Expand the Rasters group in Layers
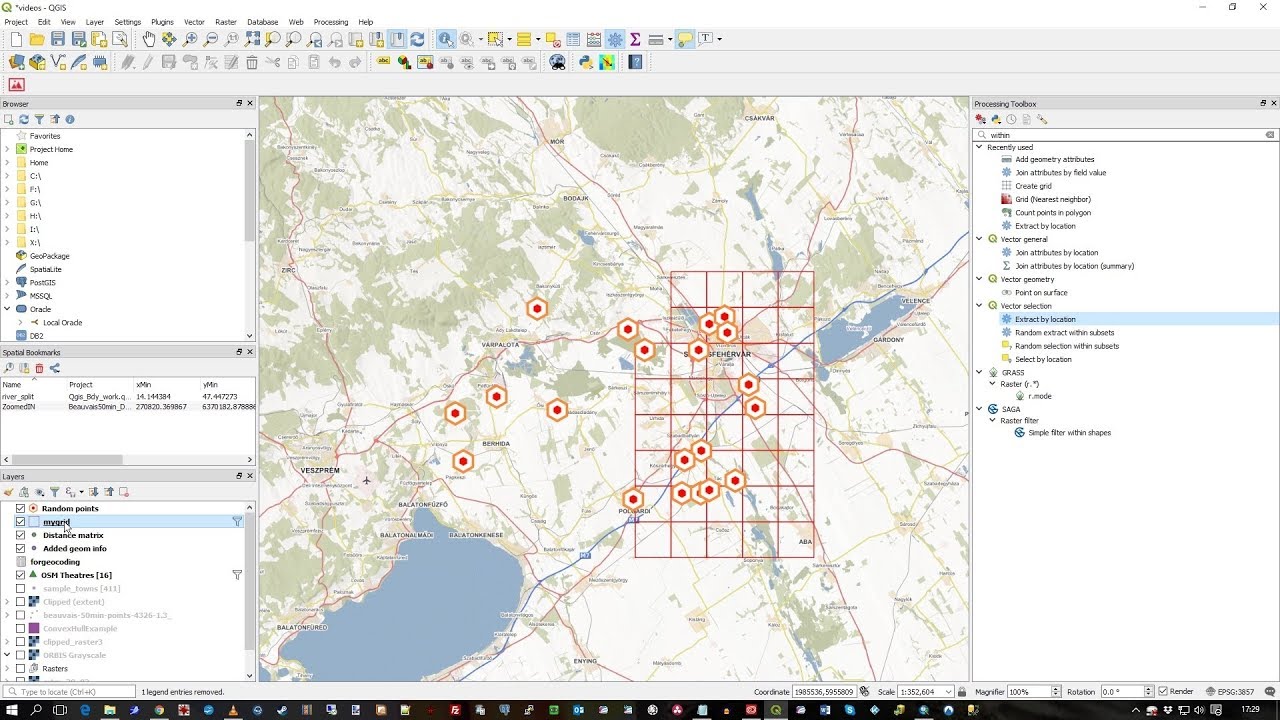The image size is (1280, 720). click(x=7, y=668)
